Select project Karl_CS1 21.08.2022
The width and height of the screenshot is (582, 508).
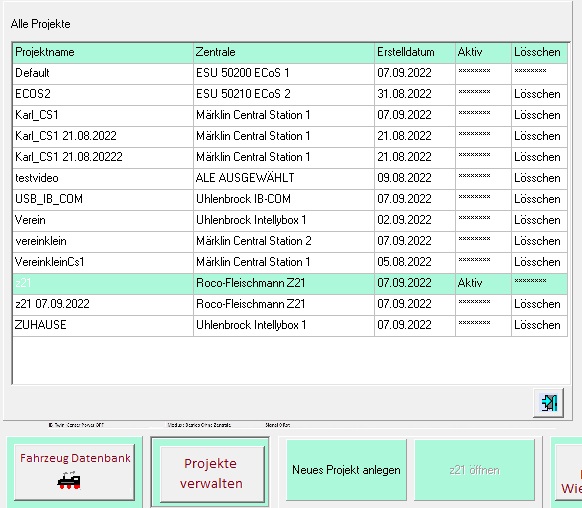click(103, 136)
